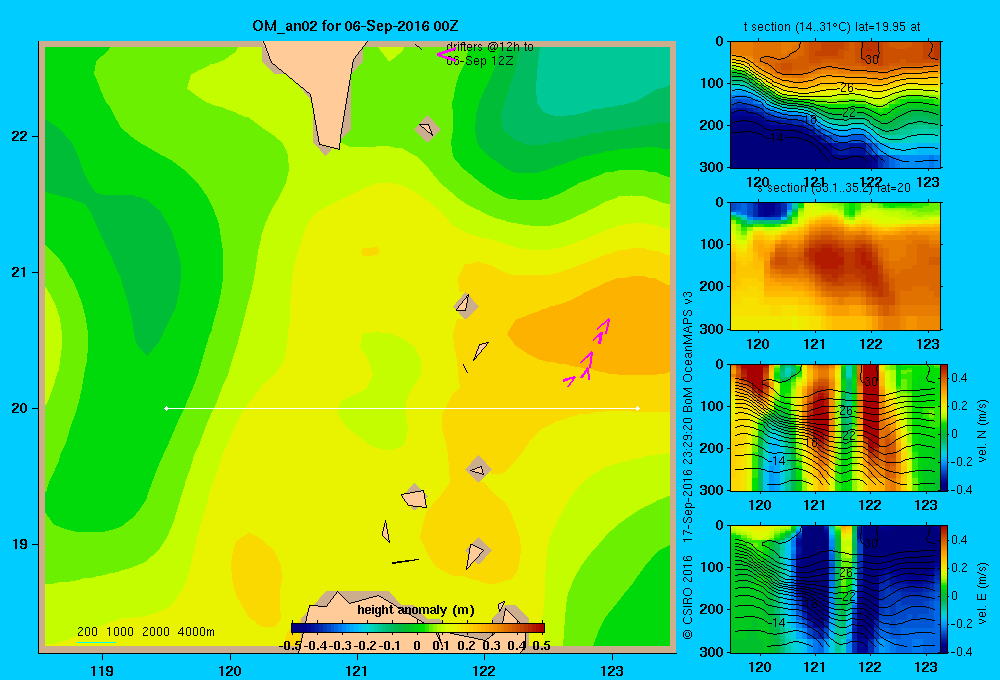The width and height of the screenshot is (1000, 680).
Task: Click the 4000m depth contour legend entry
Action: point(196,632)
